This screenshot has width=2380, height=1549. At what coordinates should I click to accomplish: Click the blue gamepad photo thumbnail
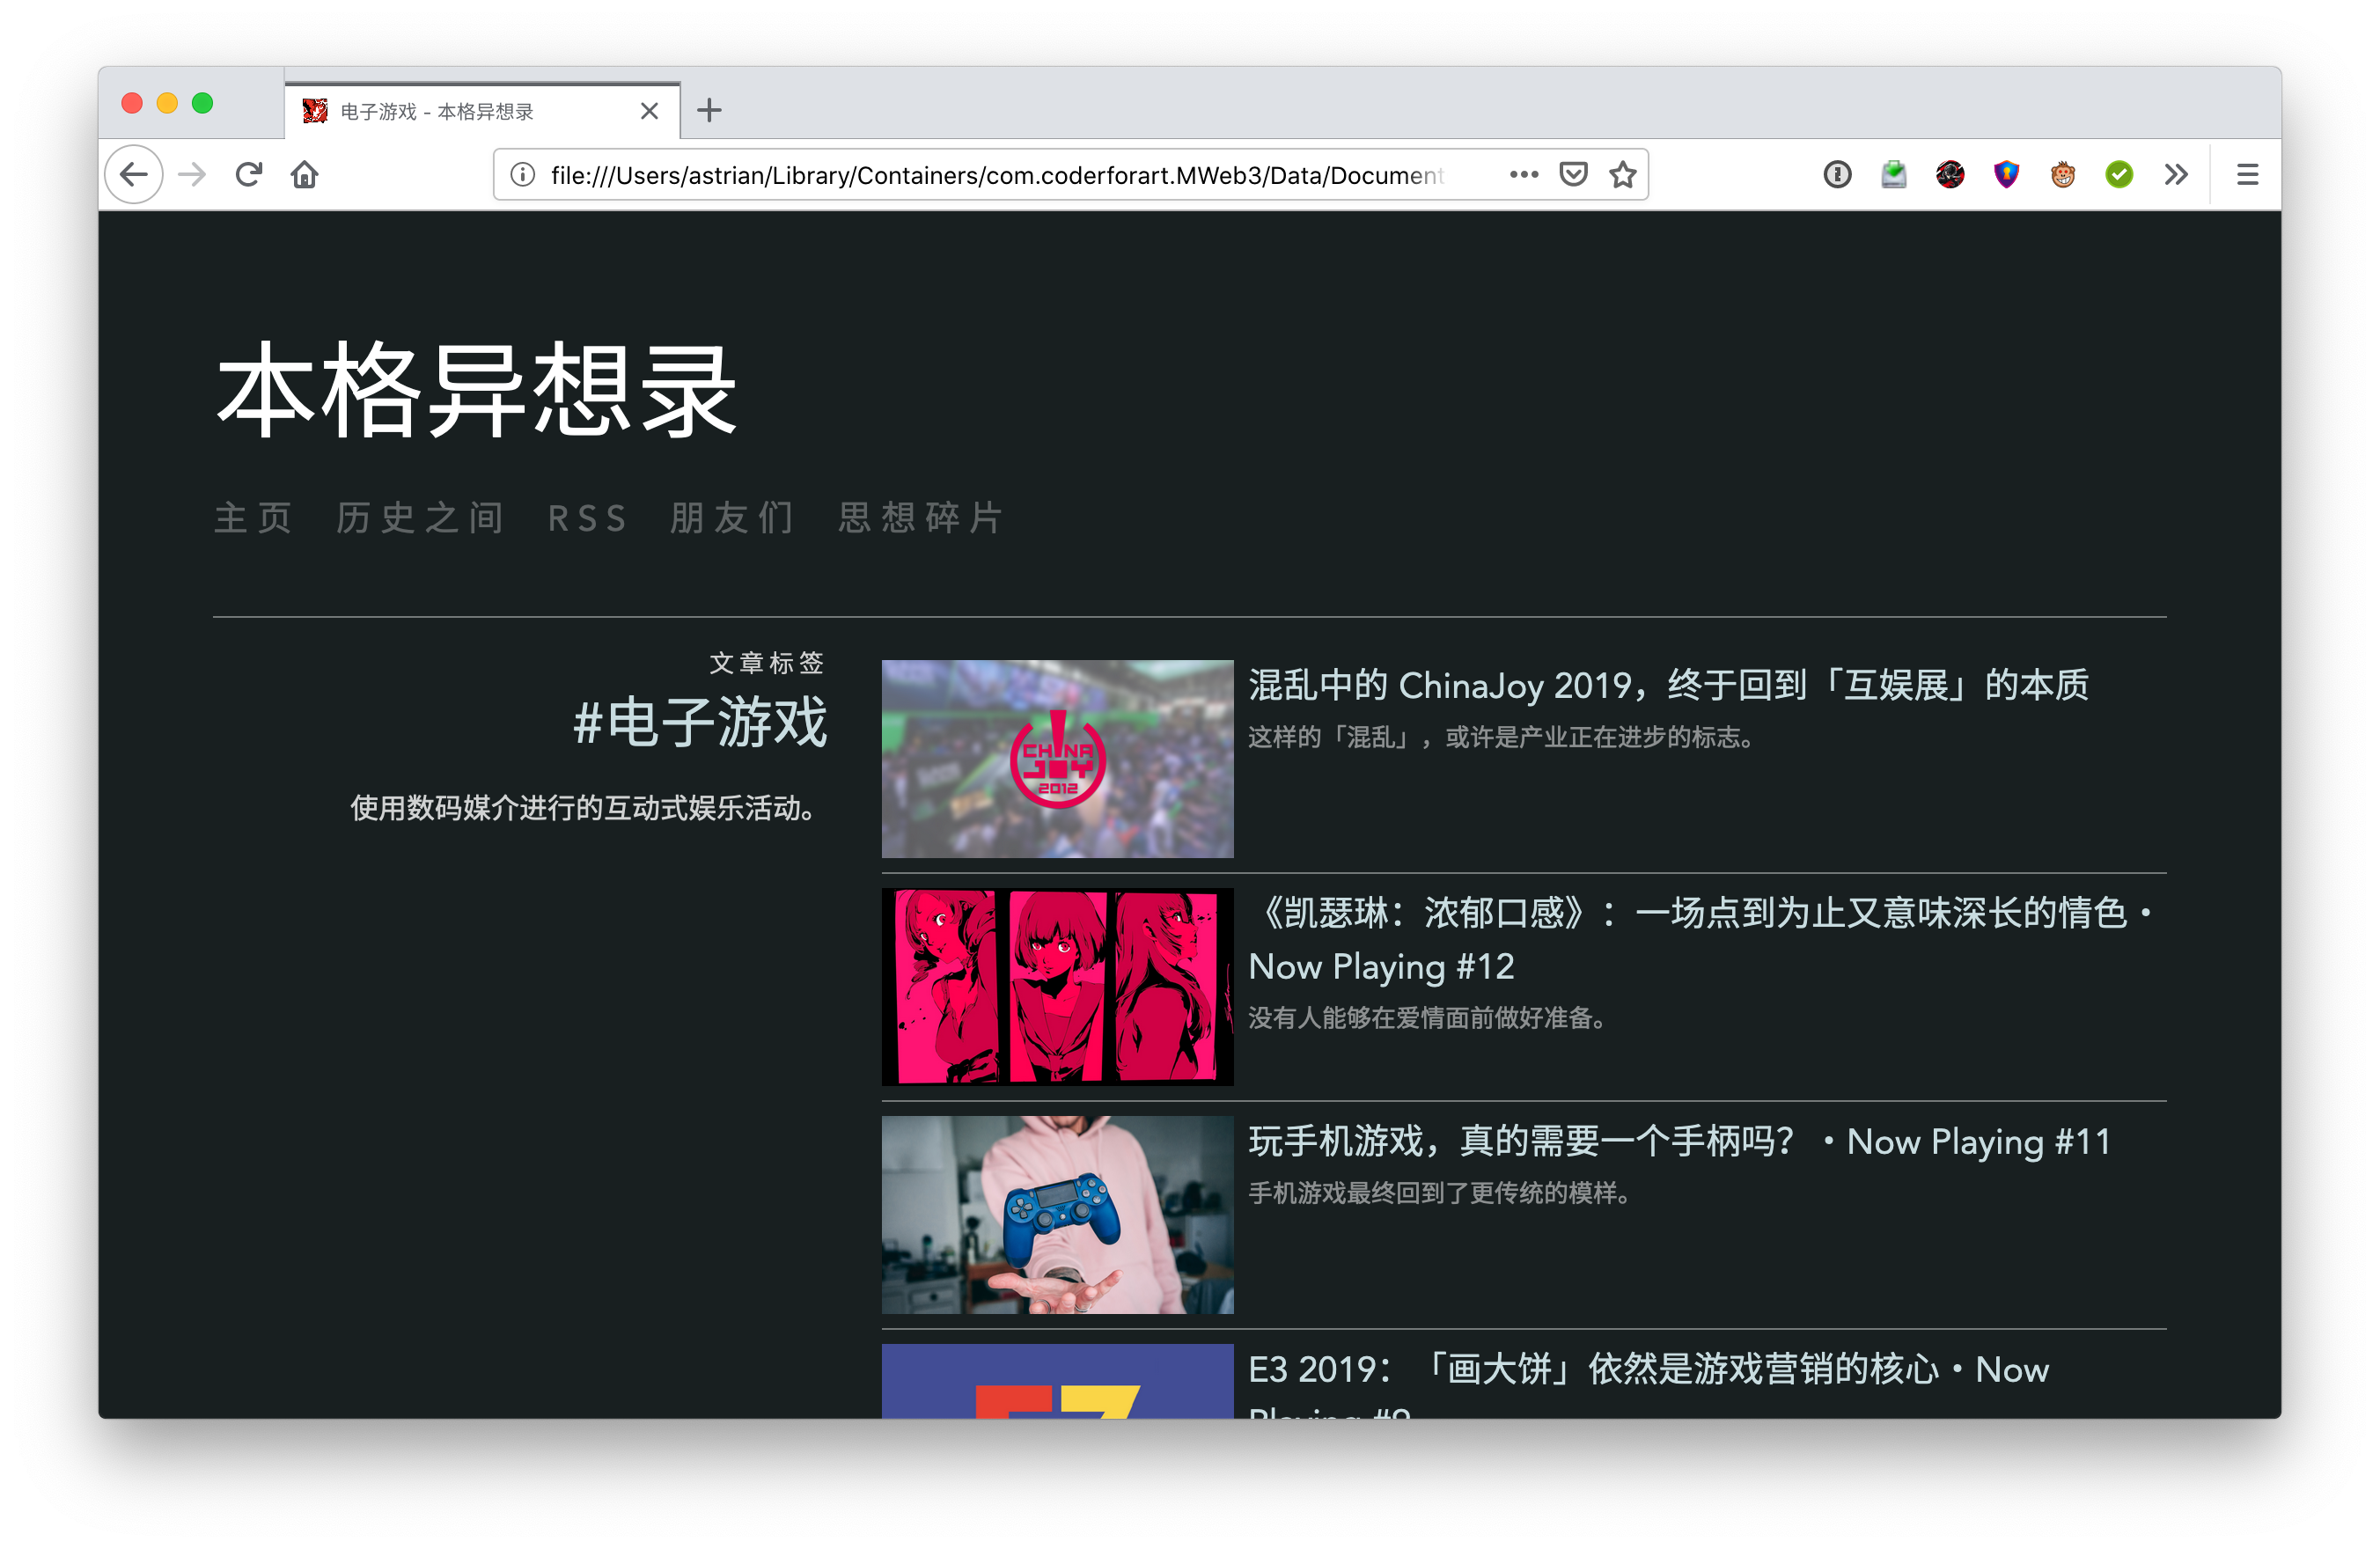[1057, 1215]
